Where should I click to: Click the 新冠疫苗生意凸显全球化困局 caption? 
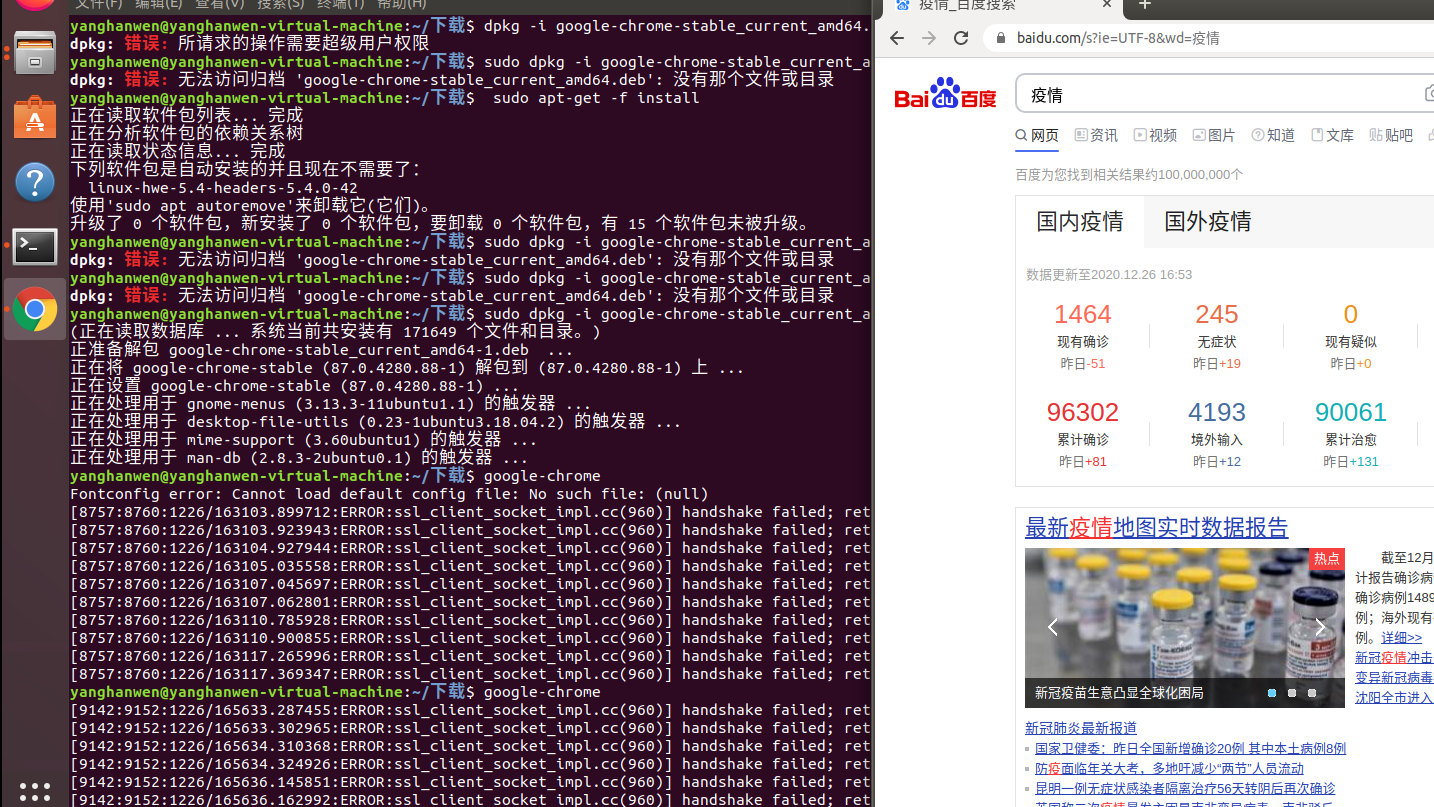coord(1119,693)
